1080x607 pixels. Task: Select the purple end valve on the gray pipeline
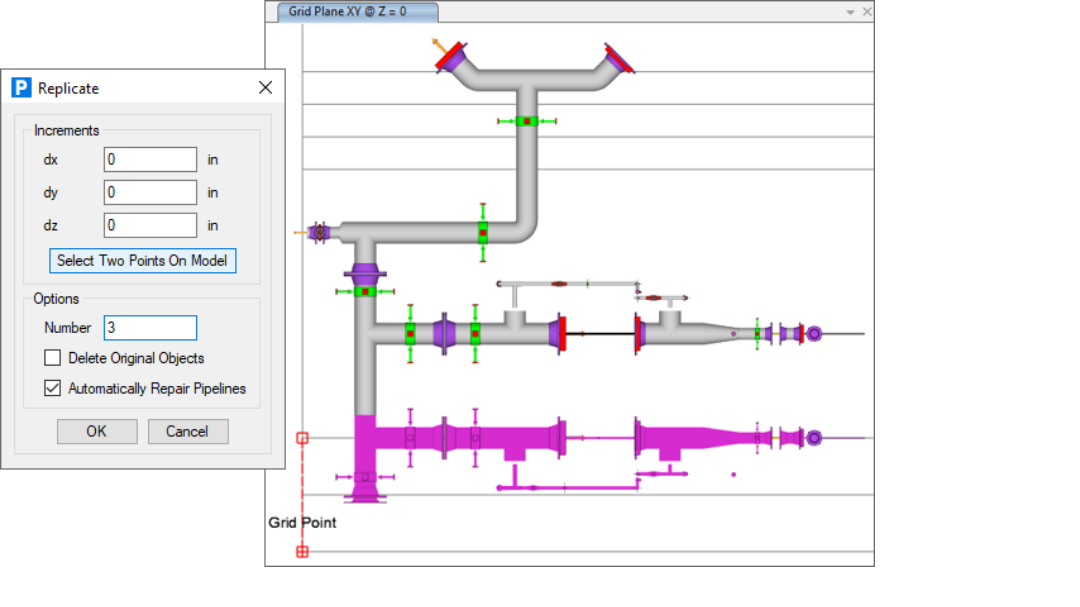point(814,334)
